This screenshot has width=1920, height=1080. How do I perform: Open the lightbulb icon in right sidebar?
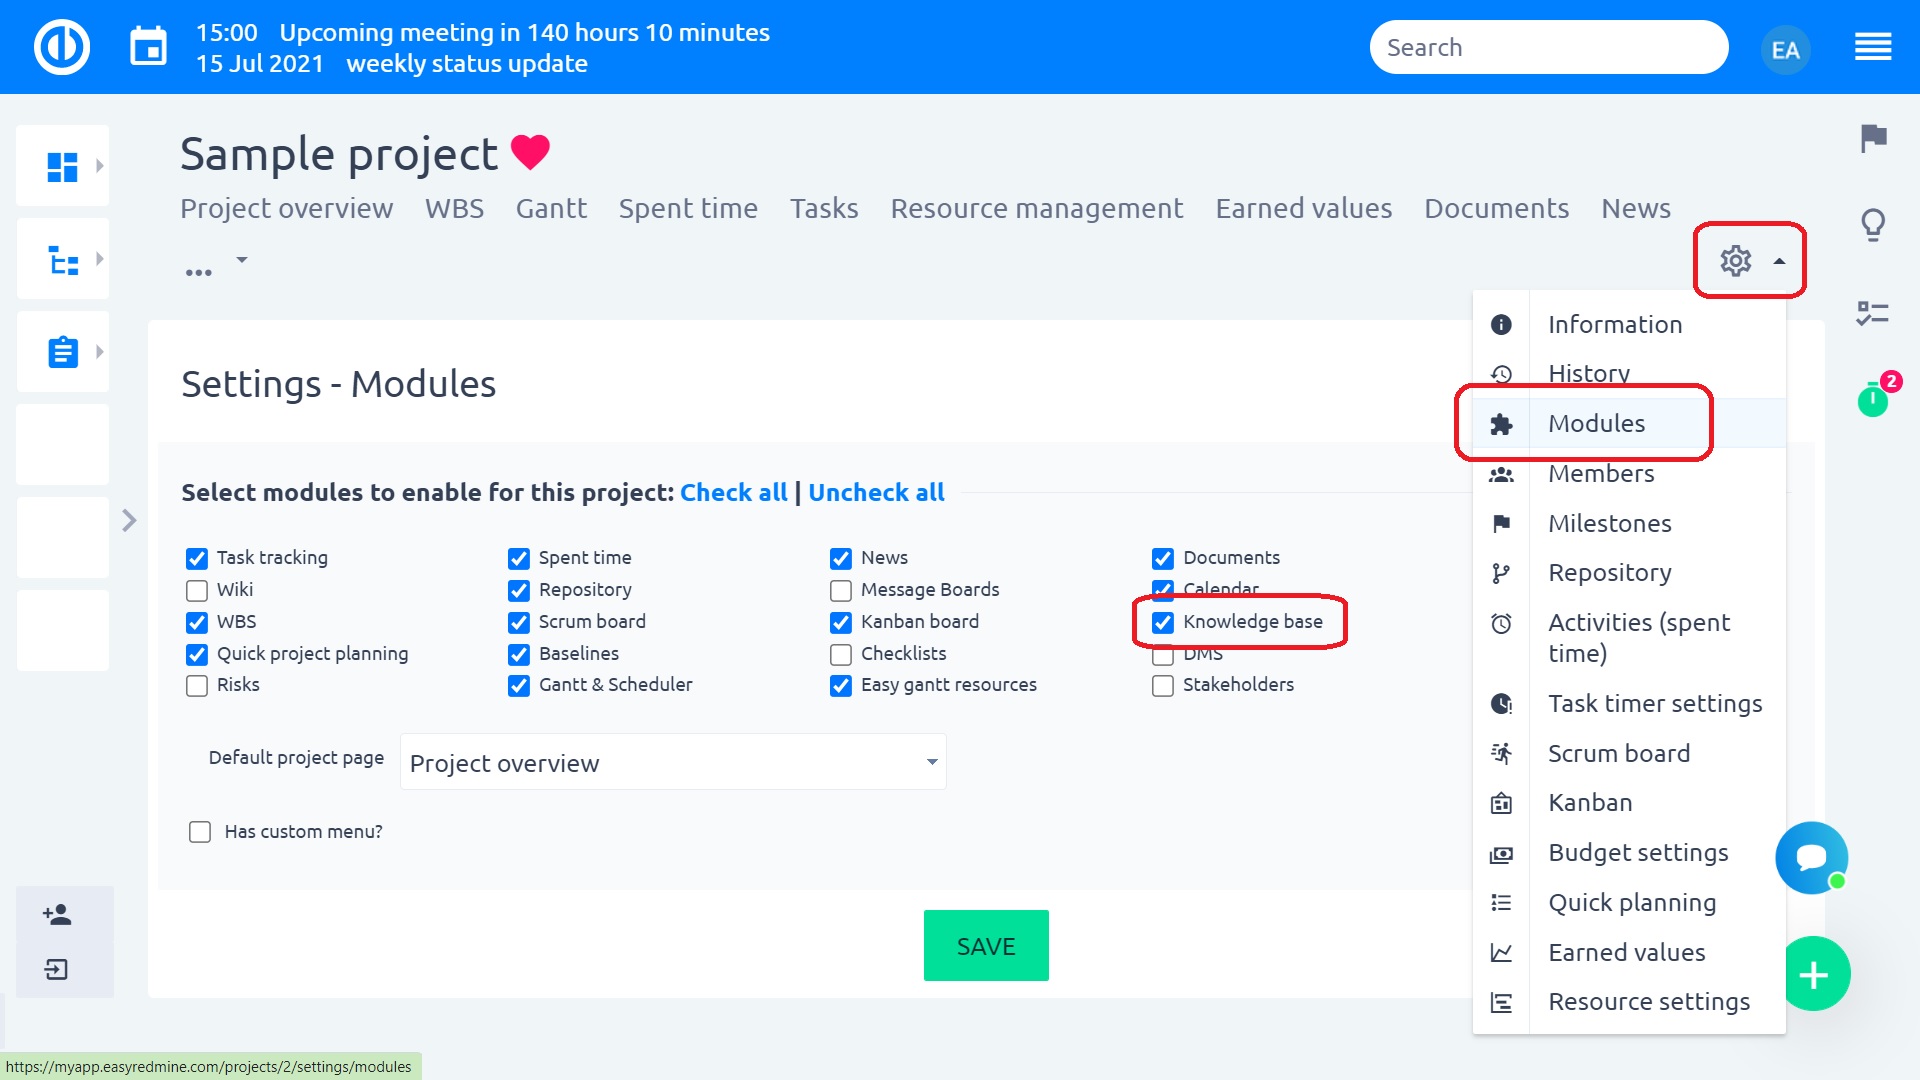point(1873,225)
